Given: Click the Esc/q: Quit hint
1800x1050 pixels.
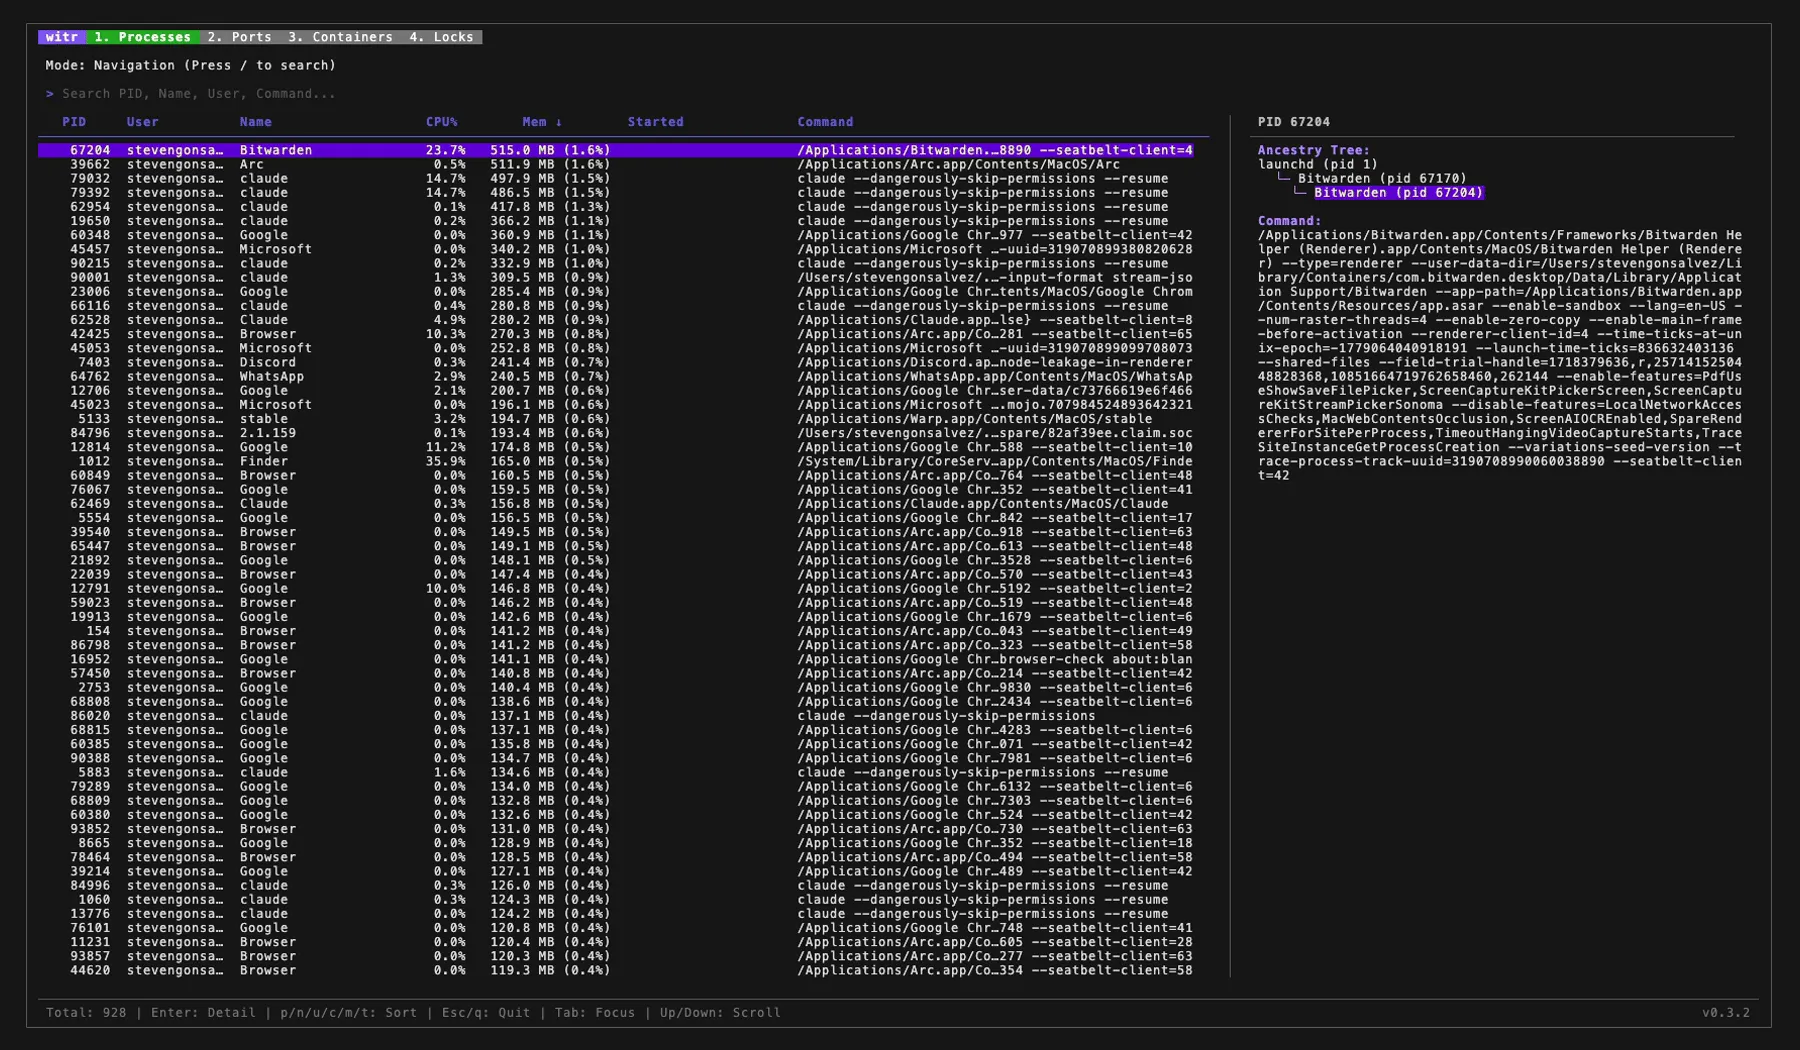Looking at the screenshot, I should tap(486, 1013).
